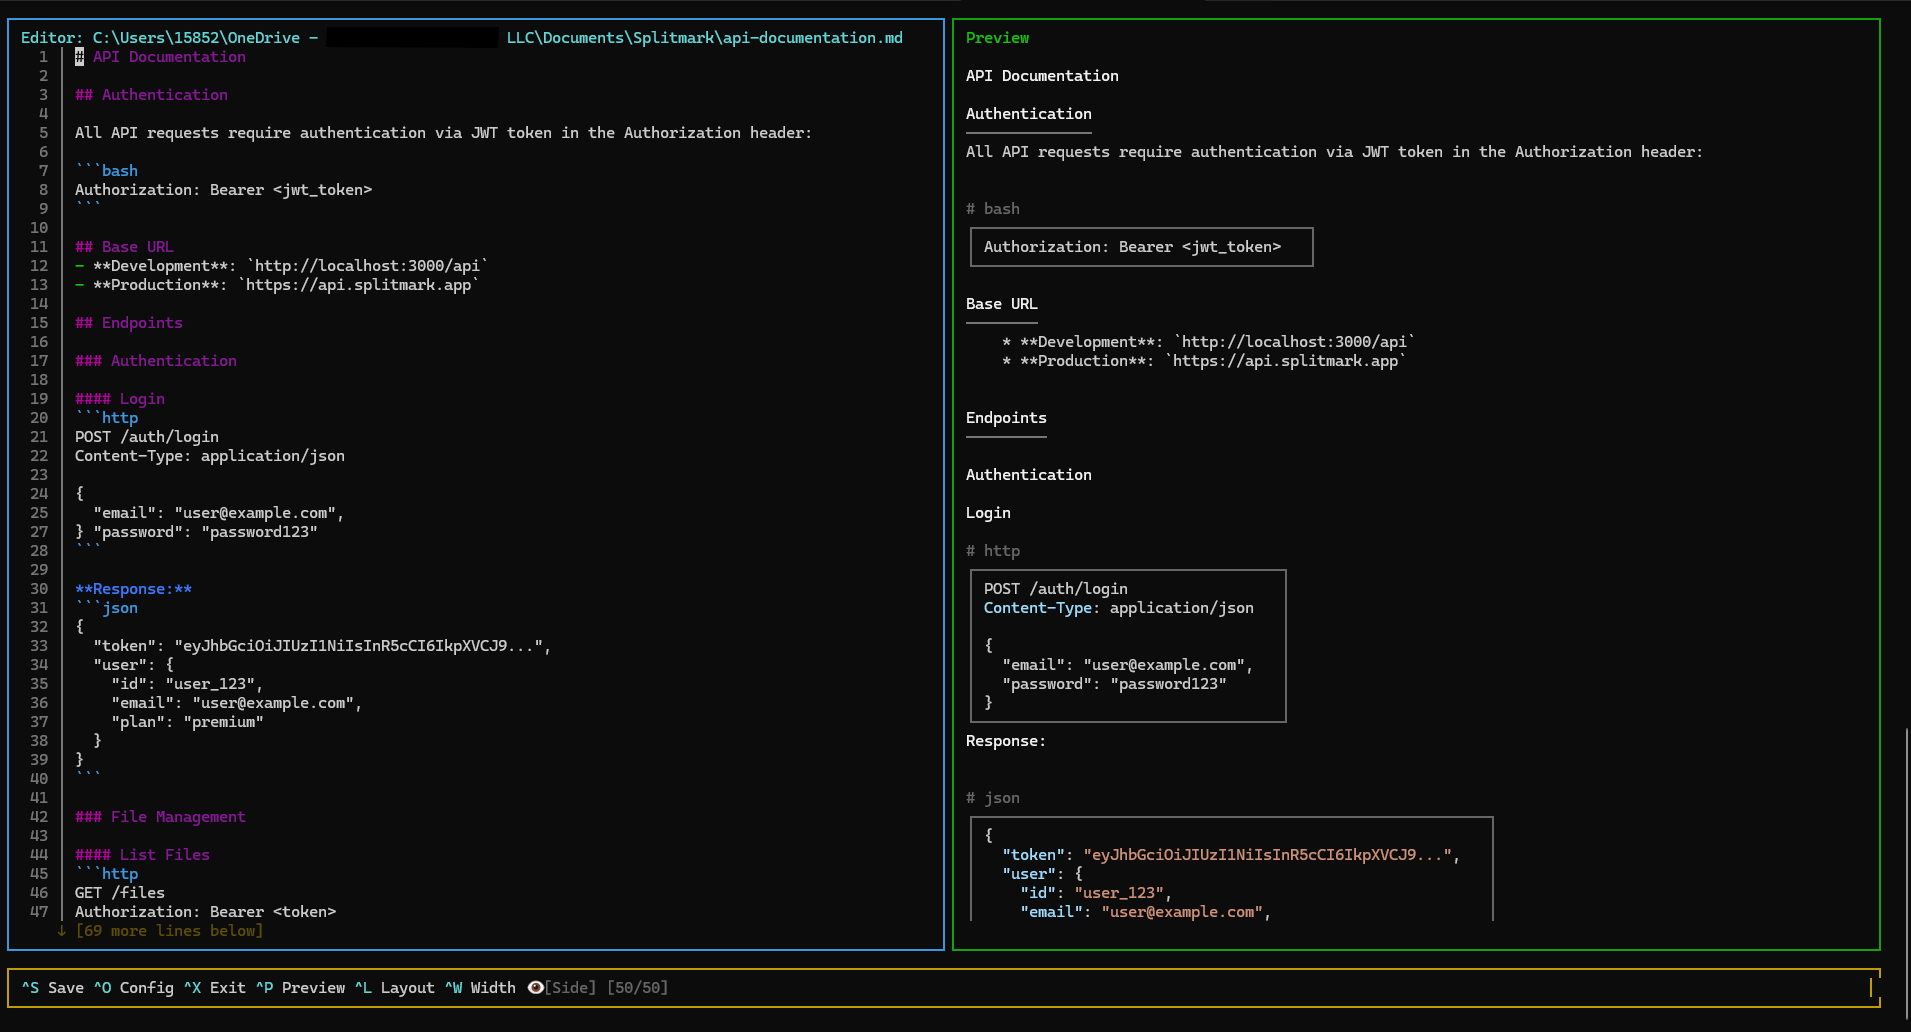Click the [Side] layout indicator
Viewport: 1911px width, 1032px height.
tap(570, 988)
